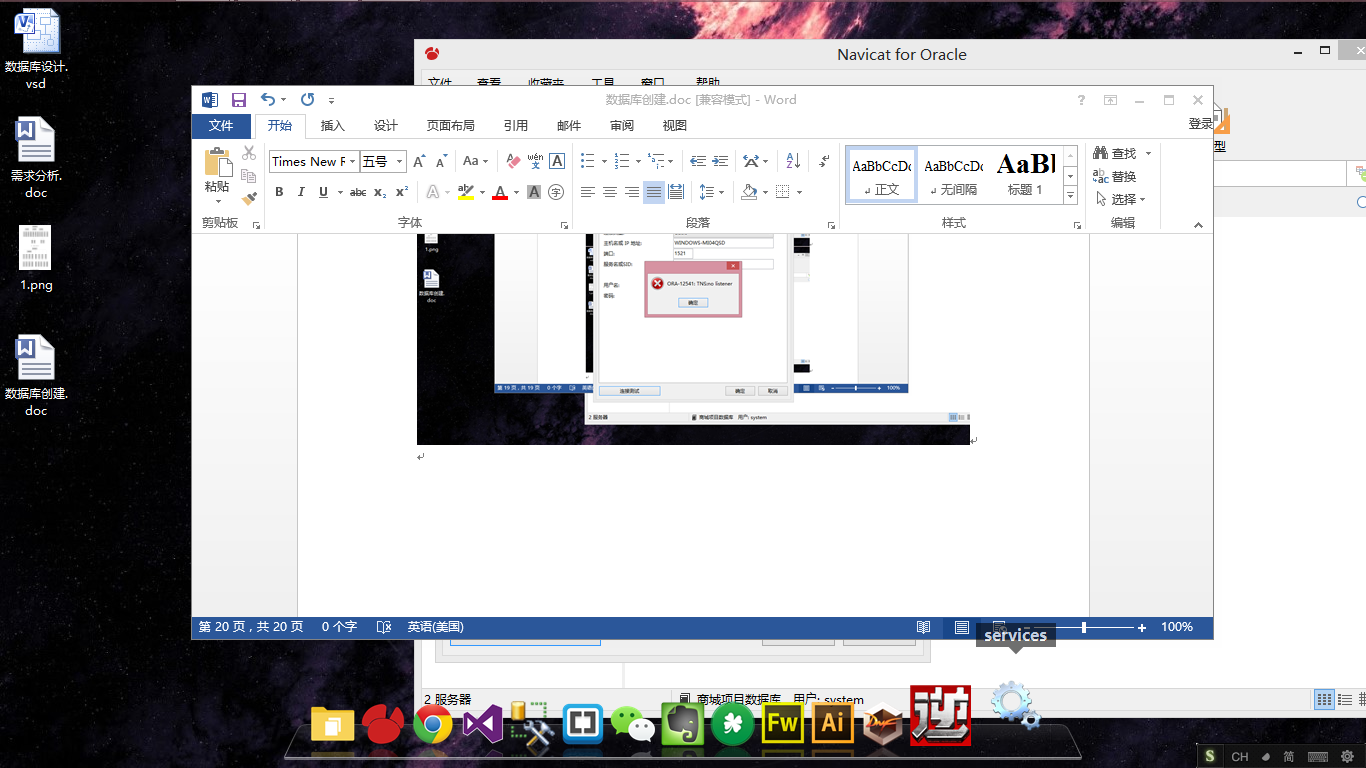The width and height of the screenshot is (1366, 768).
Task: Open the font size dropdown showing 五号
Action: click(400, 161)
